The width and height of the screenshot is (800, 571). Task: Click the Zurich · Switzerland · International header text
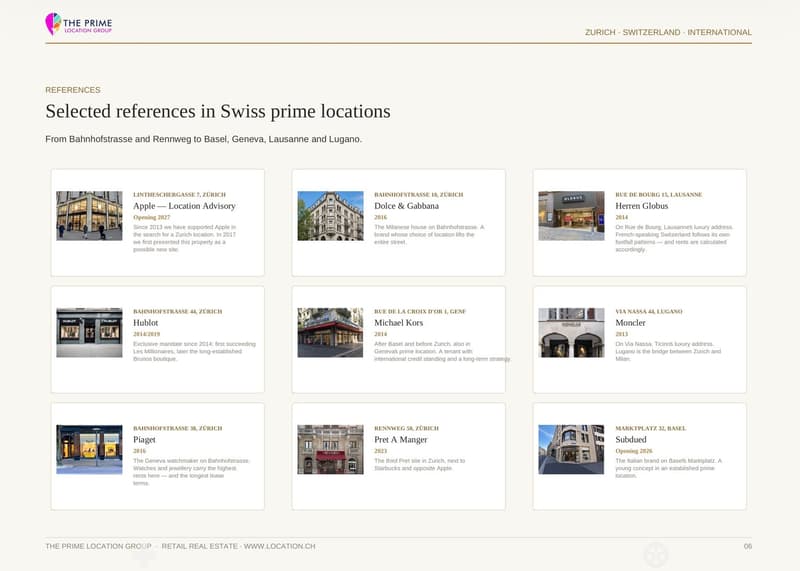[668, 32]
